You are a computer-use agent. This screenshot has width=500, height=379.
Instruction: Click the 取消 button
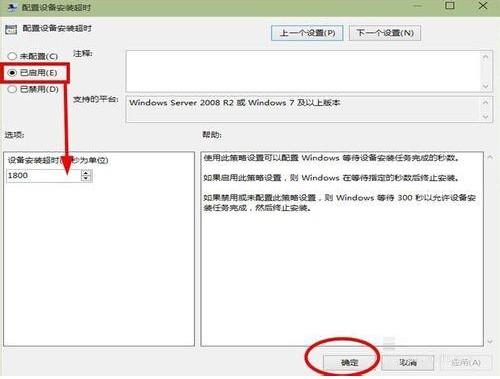(408, 362)
